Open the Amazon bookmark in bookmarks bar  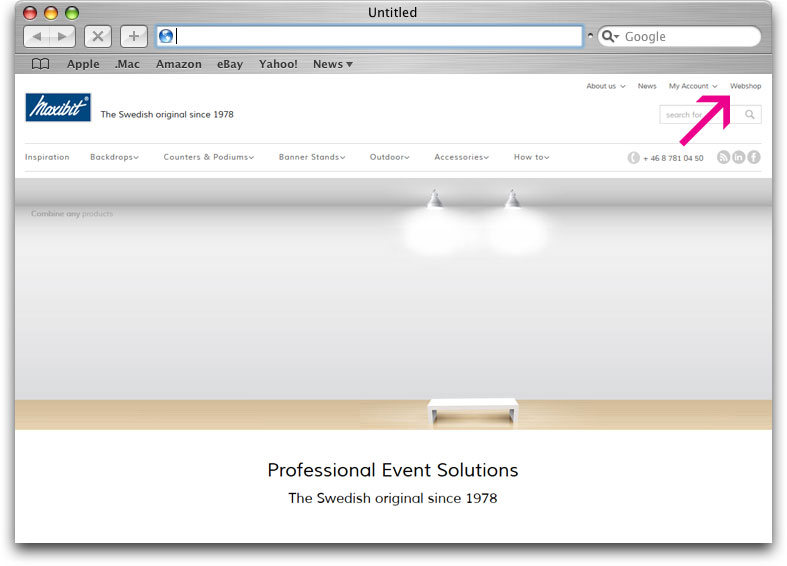pos(178,64)
